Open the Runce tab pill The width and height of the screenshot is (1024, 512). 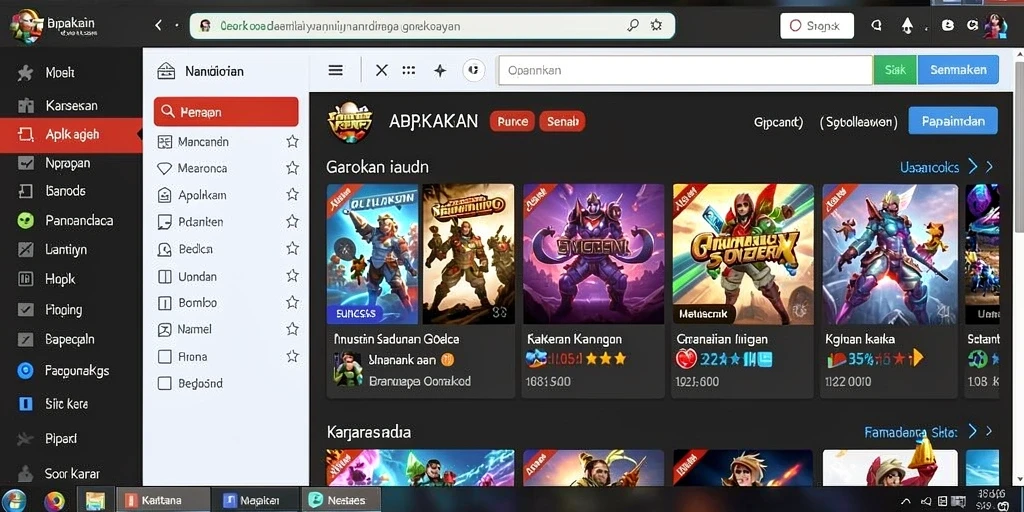513,121
